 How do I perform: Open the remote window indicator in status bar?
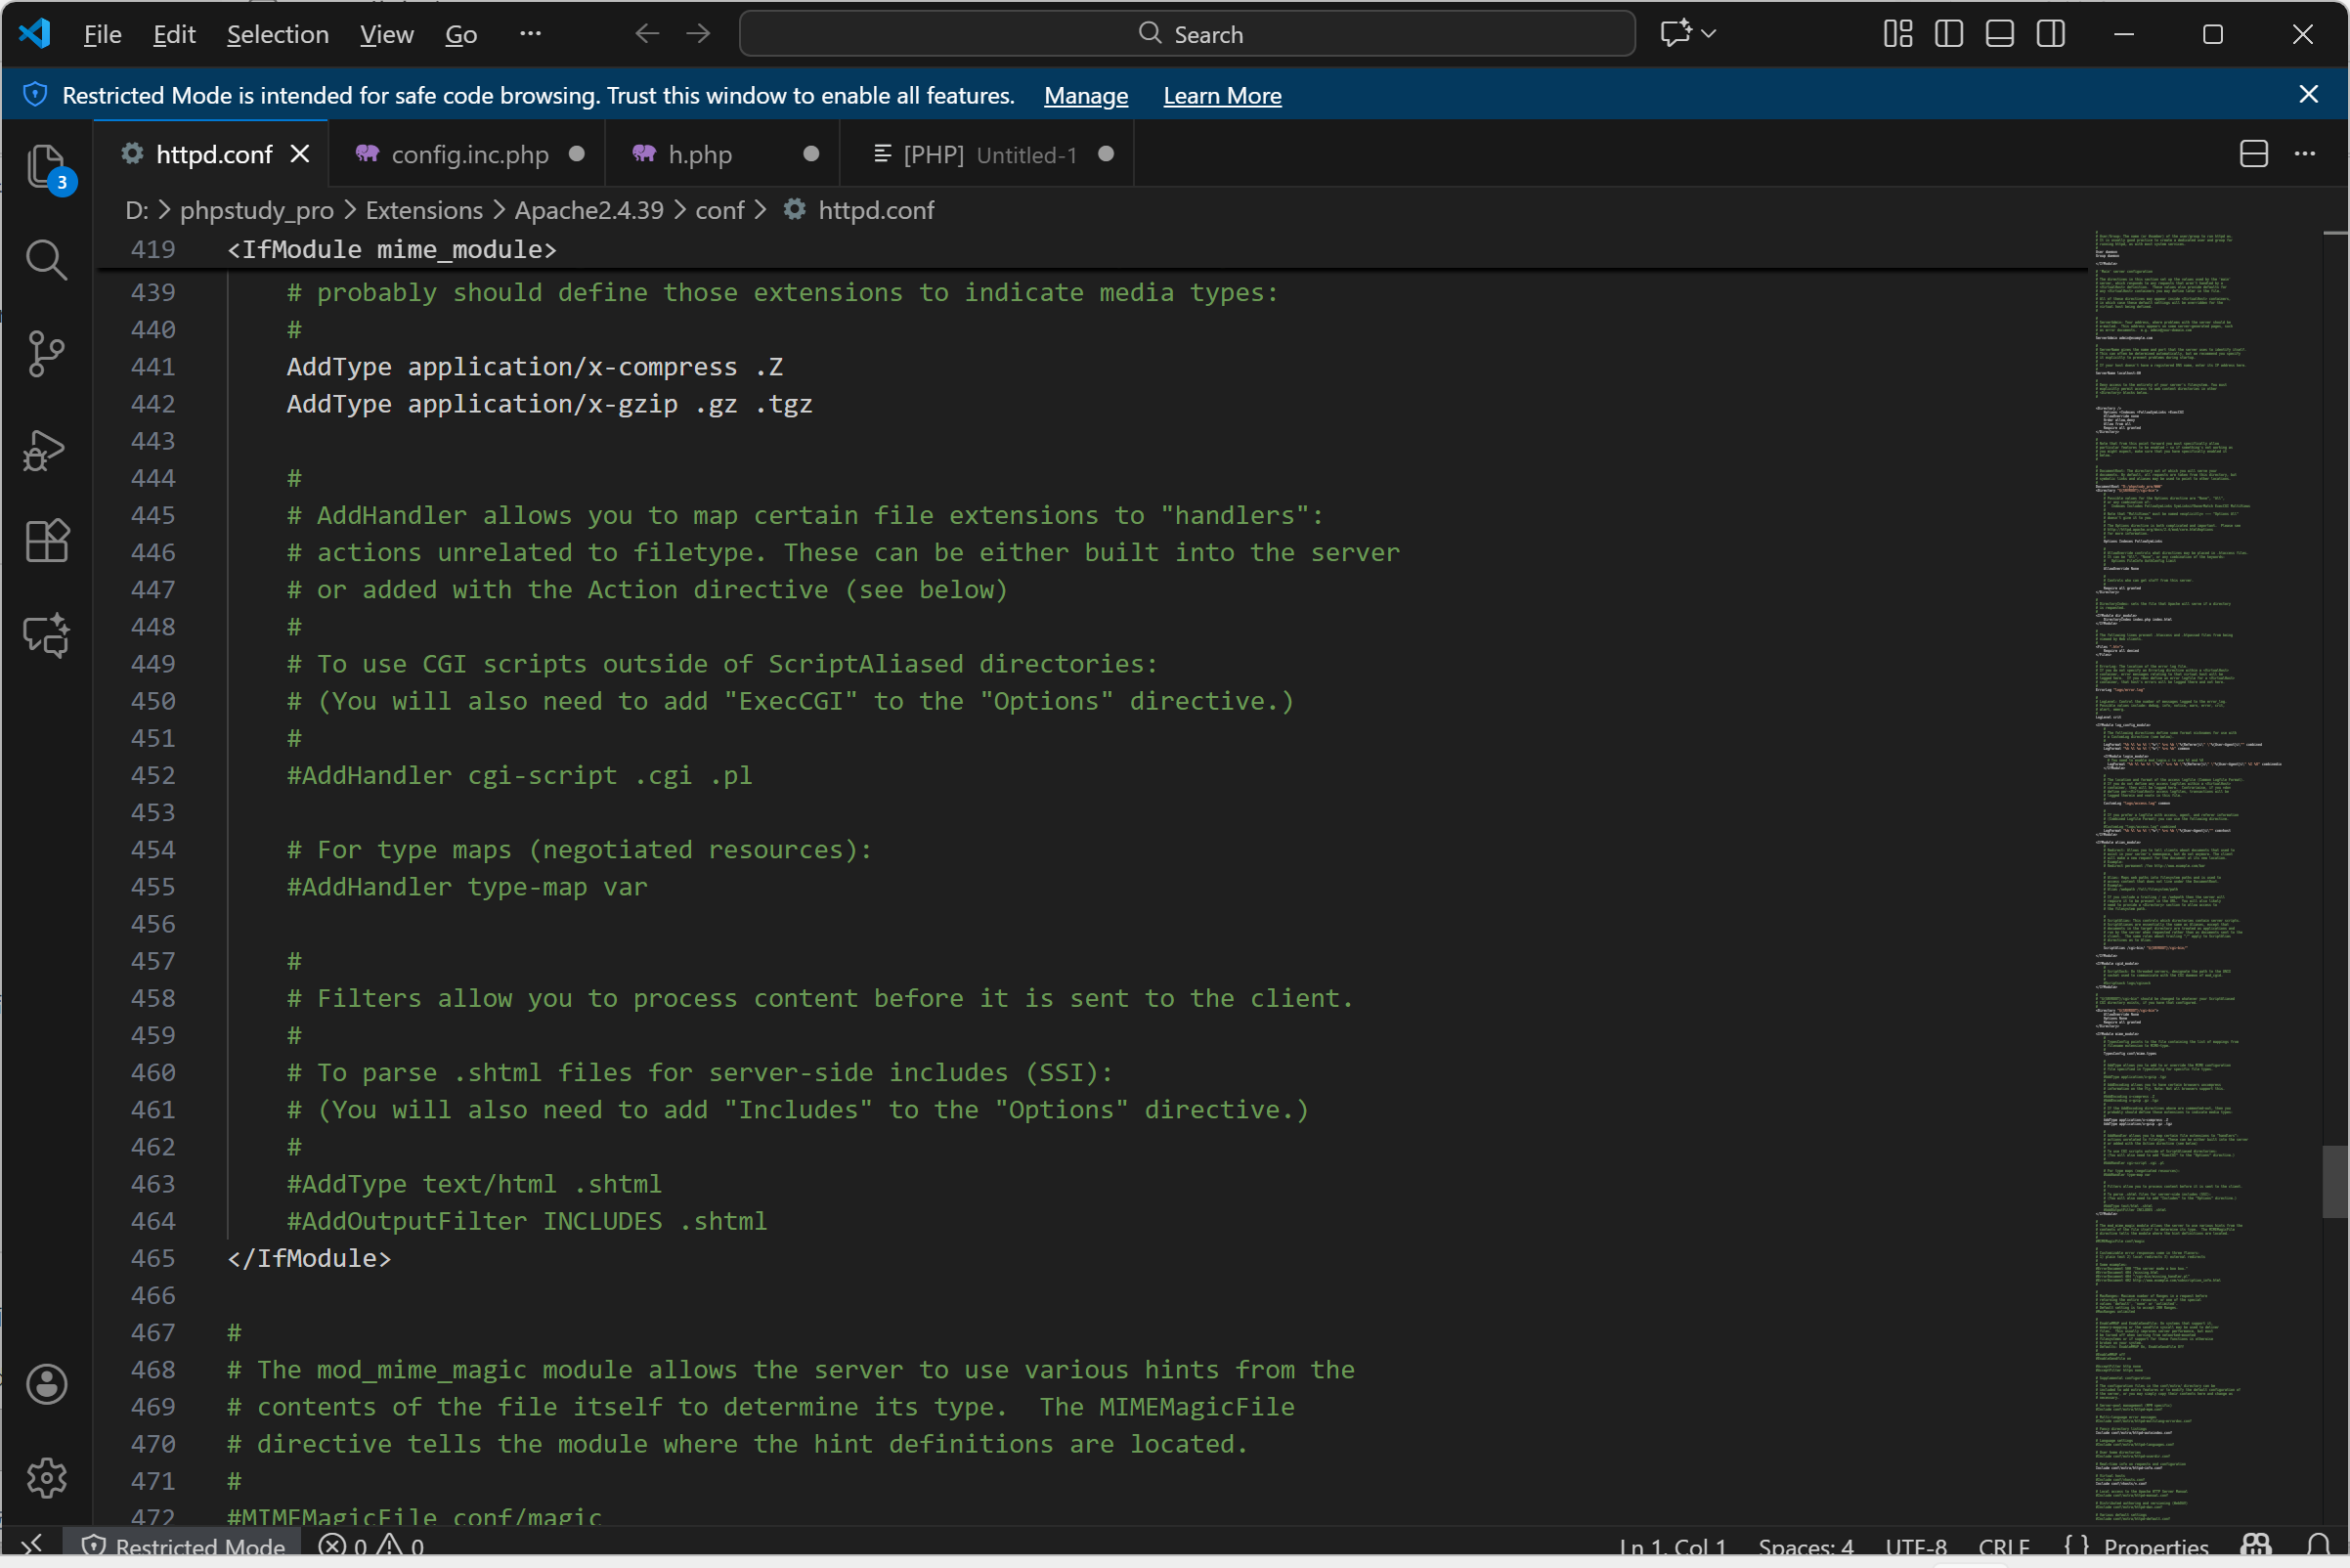(x=32, y=1545)
